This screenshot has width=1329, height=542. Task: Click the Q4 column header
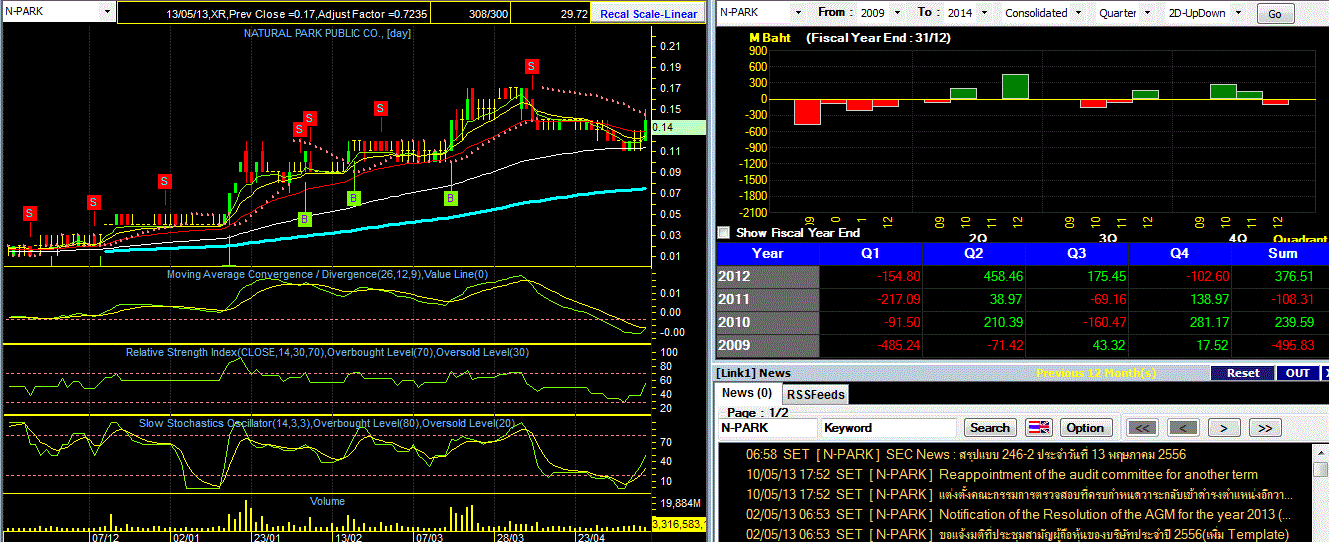coord(1180,253)
